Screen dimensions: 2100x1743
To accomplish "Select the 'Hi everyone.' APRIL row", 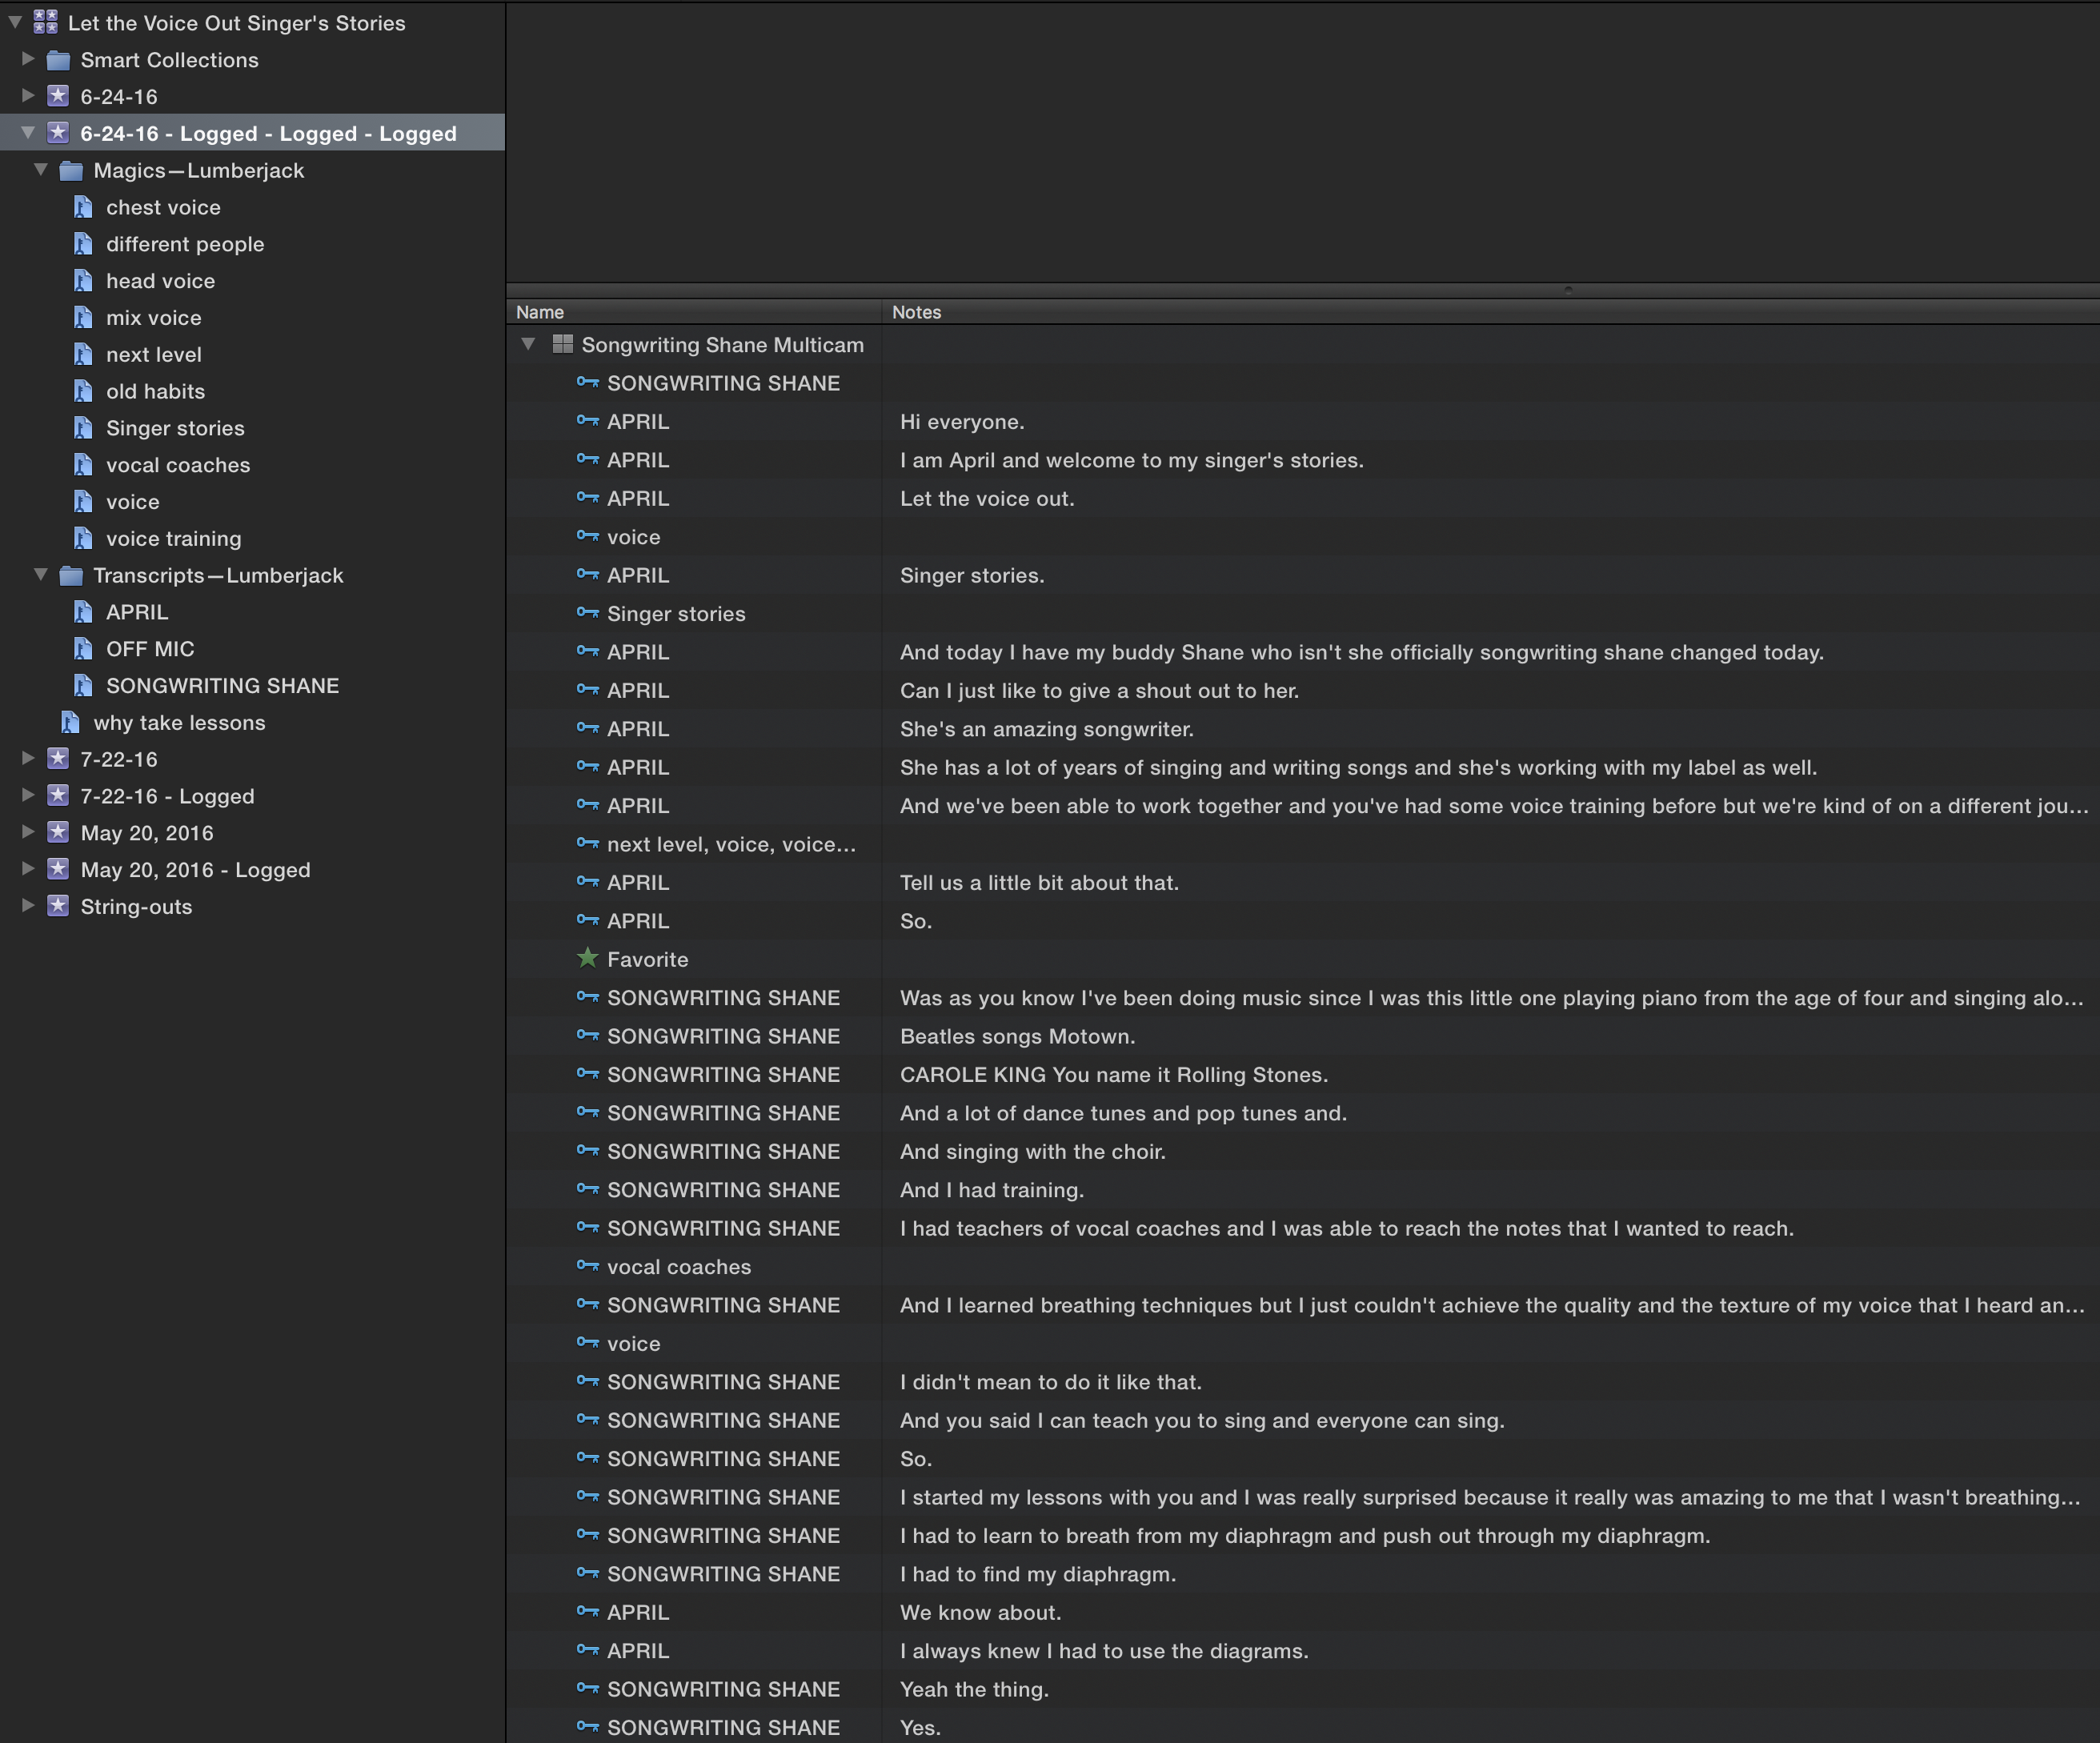I will click(x=1303, y=422).
